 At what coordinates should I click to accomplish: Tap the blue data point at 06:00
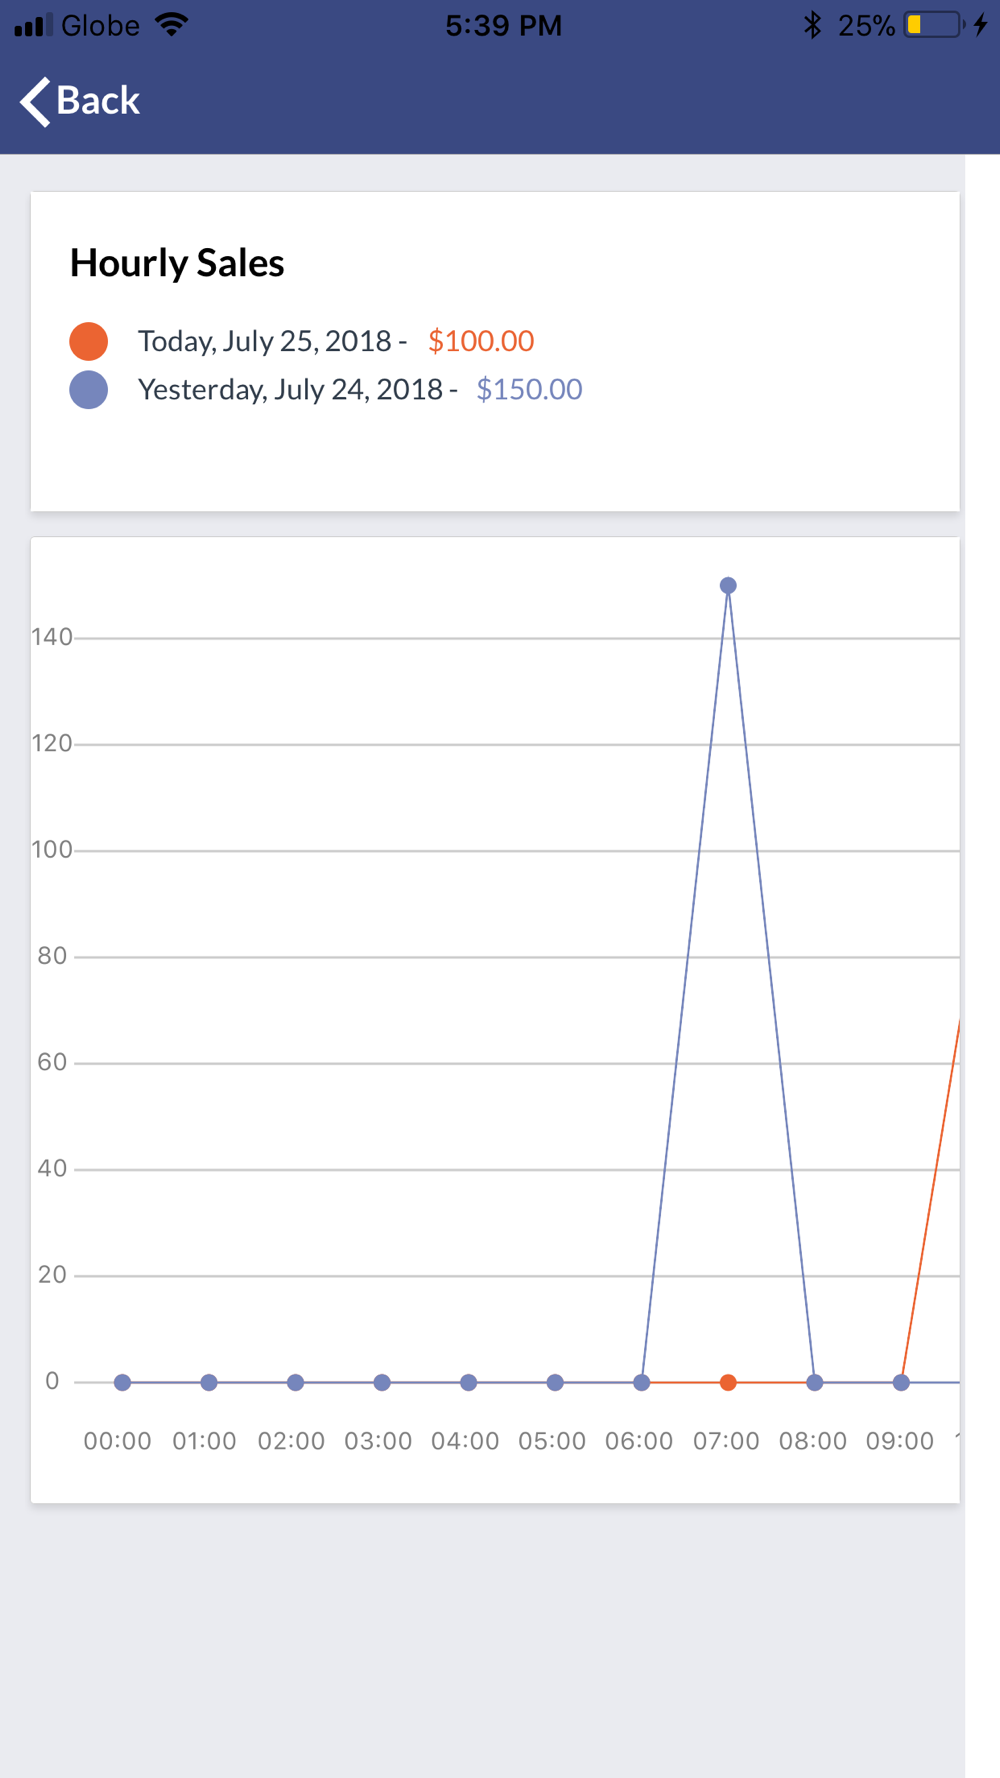pyautogui.click(x=642, y=1383)
